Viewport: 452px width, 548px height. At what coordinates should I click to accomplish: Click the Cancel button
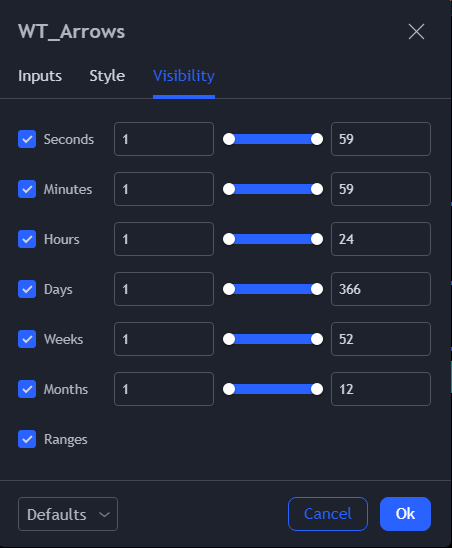(x=328, y=514)
